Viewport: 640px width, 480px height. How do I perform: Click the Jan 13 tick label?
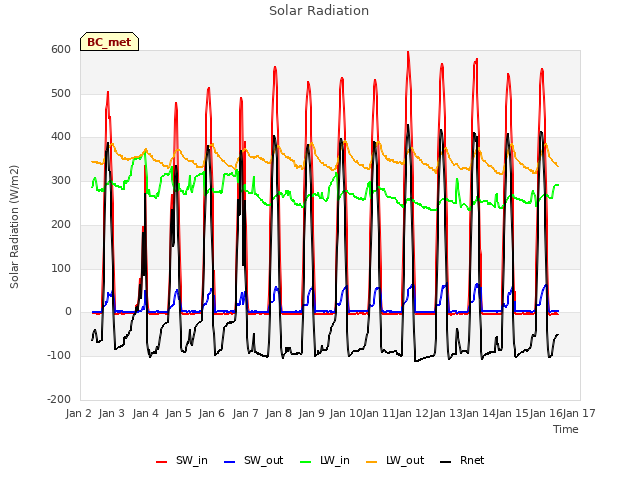[x=445, y=413]
